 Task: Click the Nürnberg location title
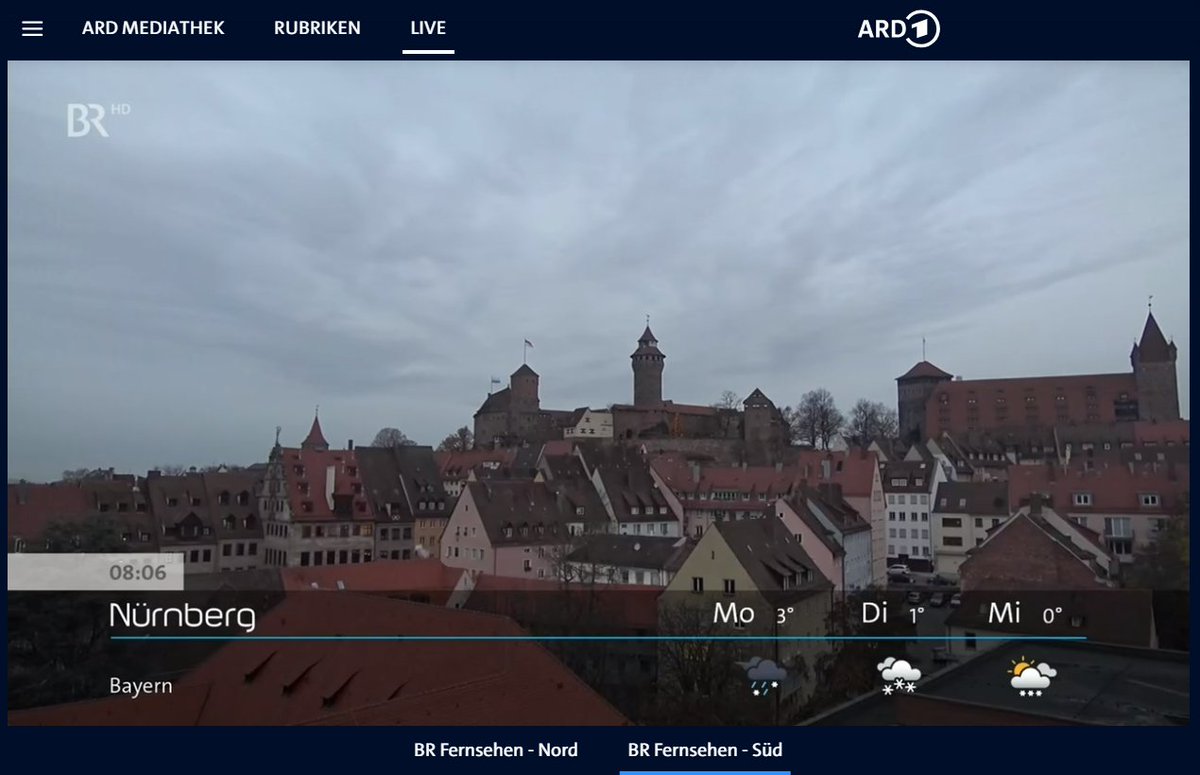[x=182, y=614]
